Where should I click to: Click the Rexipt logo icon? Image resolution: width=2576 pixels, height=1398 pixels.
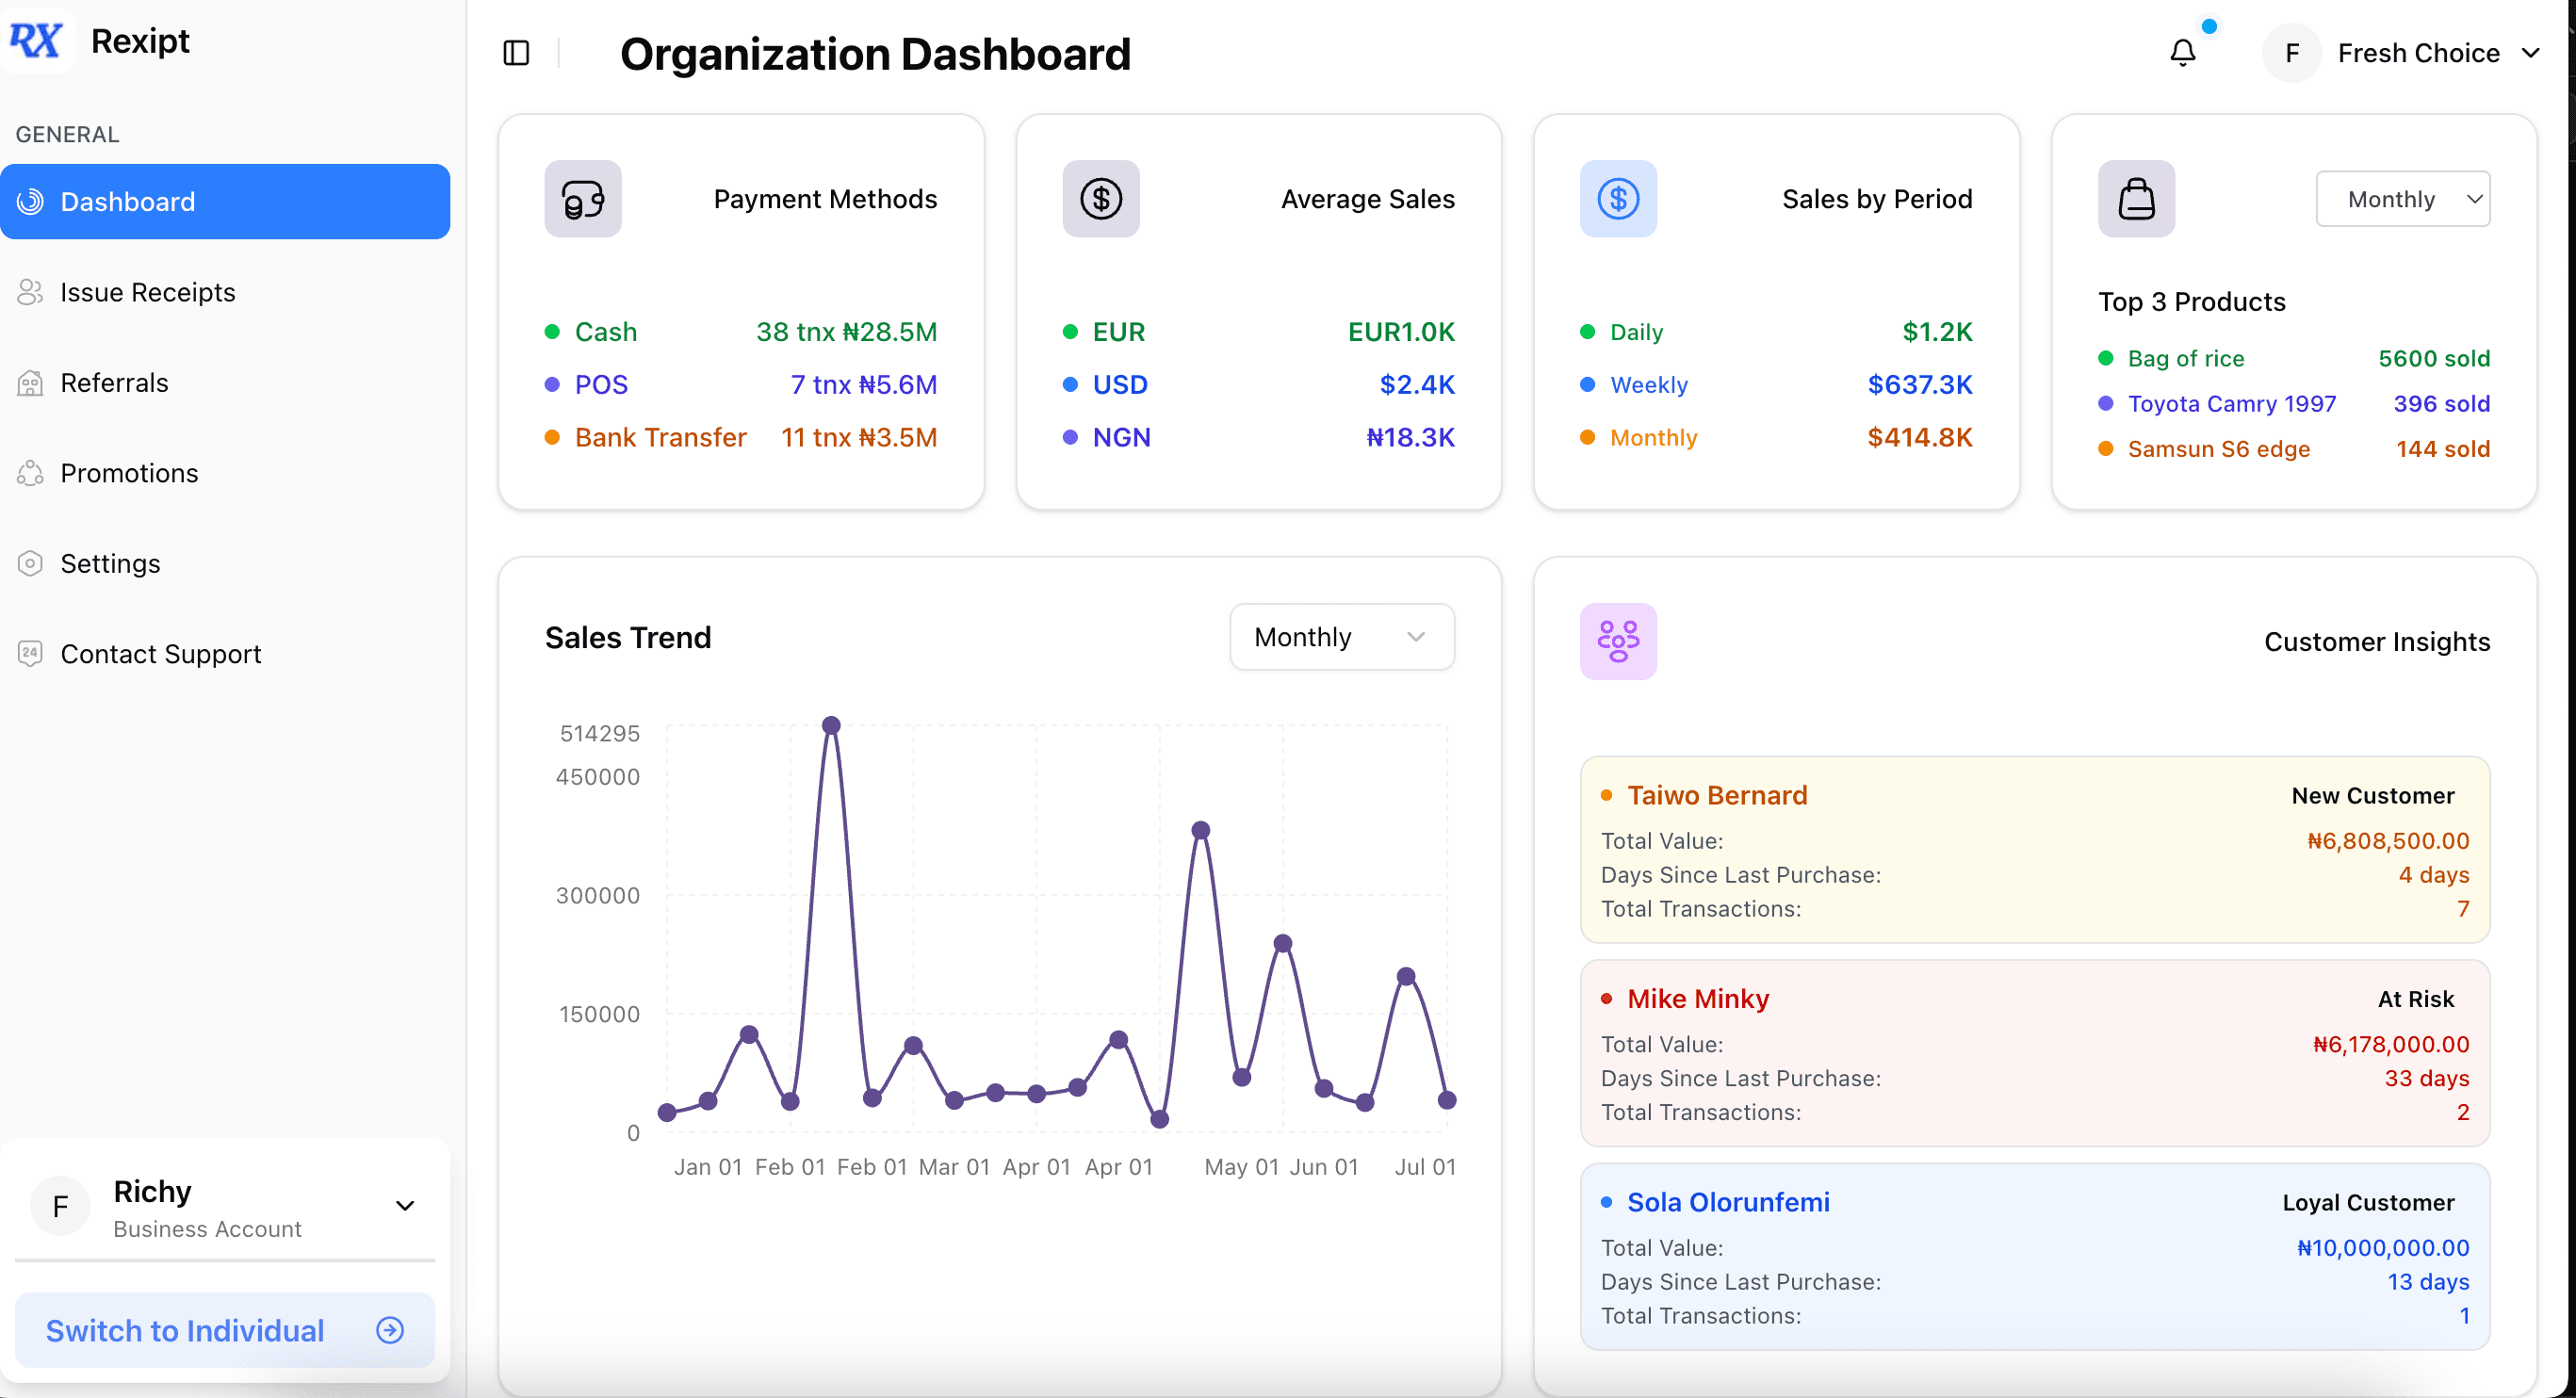[x=37, y=40]
